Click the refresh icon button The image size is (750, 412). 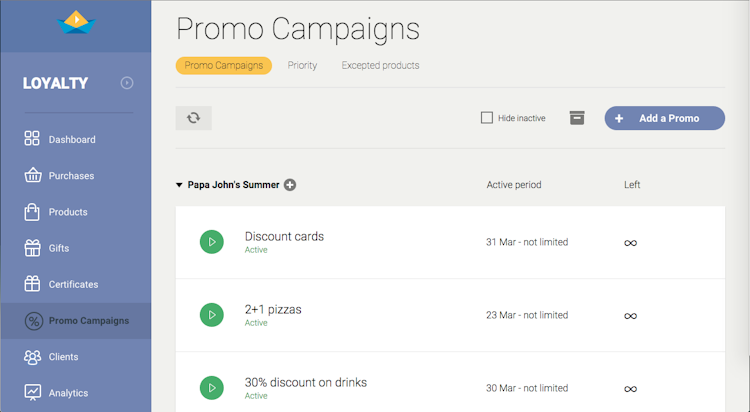coord(193,118)
